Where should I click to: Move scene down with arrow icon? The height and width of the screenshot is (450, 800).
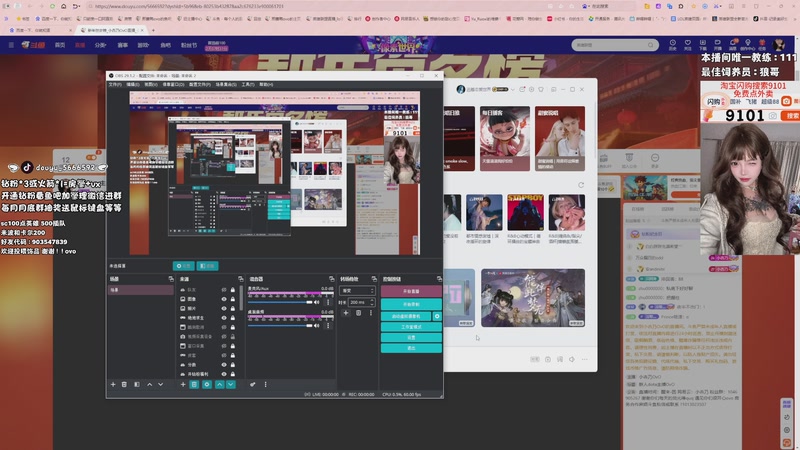point(160,384)
